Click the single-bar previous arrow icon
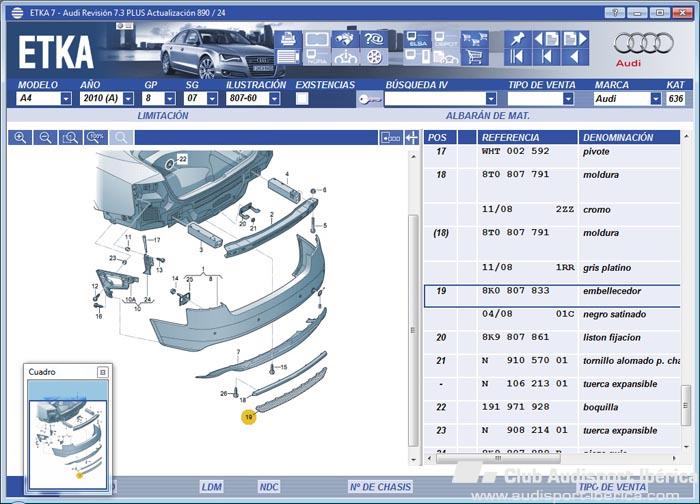 tap(546, 57)
